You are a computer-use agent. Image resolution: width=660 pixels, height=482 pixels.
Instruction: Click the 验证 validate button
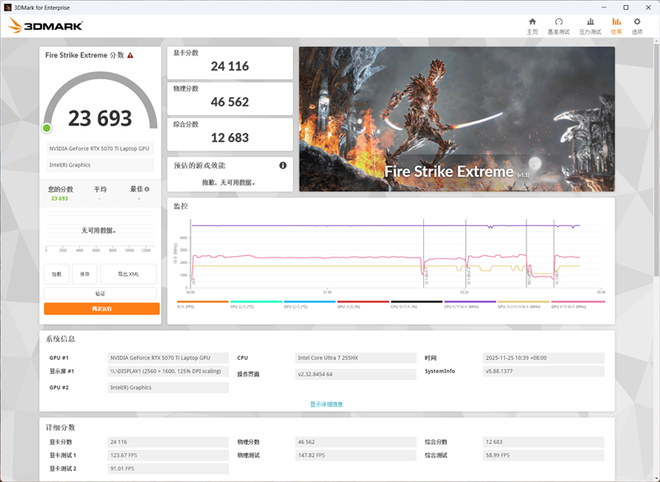click(x=100, y=293)
